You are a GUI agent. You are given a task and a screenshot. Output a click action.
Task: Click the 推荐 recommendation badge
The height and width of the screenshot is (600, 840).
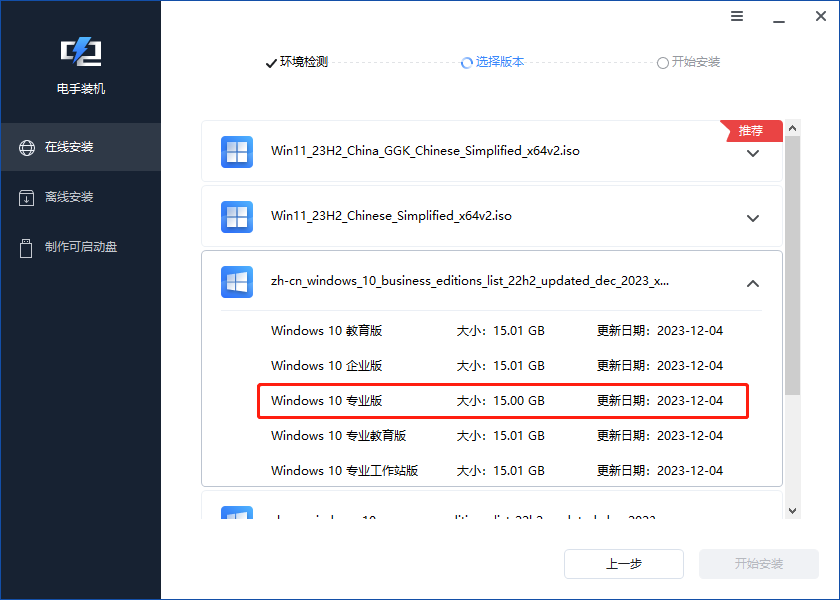click(750, 130)
